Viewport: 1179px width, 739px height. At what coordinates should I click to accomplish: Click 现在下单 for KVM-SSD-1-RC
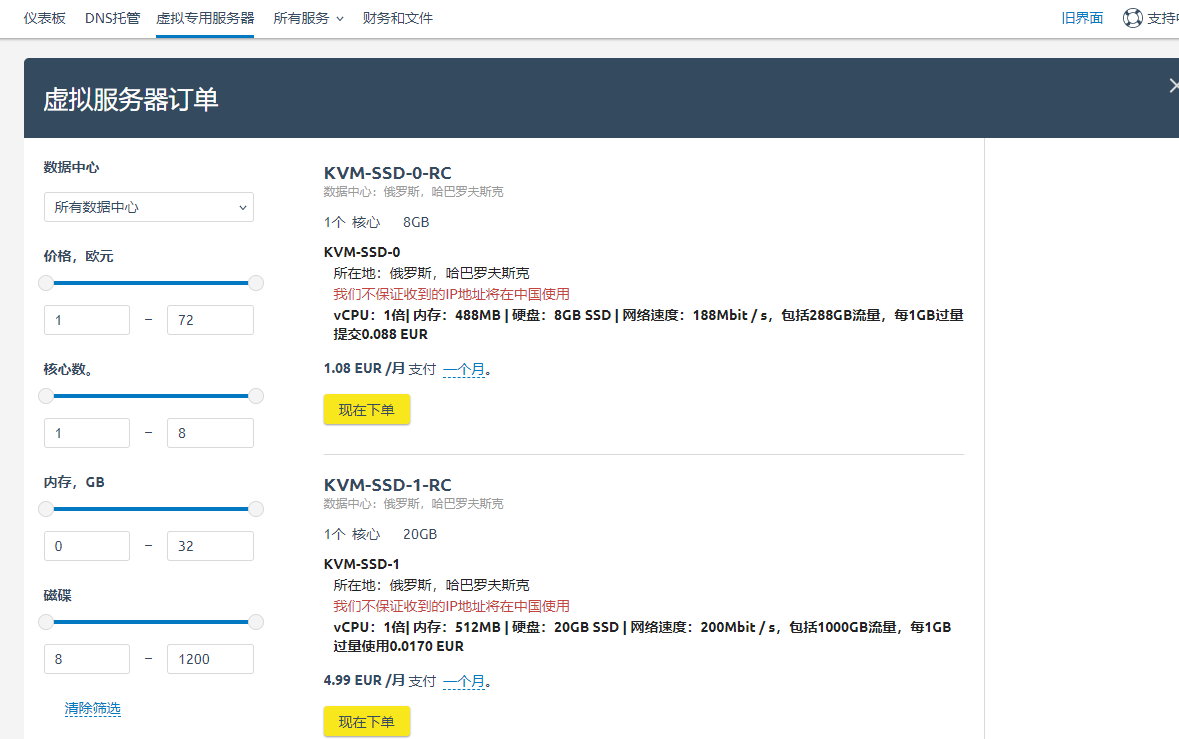click(366, 721)
